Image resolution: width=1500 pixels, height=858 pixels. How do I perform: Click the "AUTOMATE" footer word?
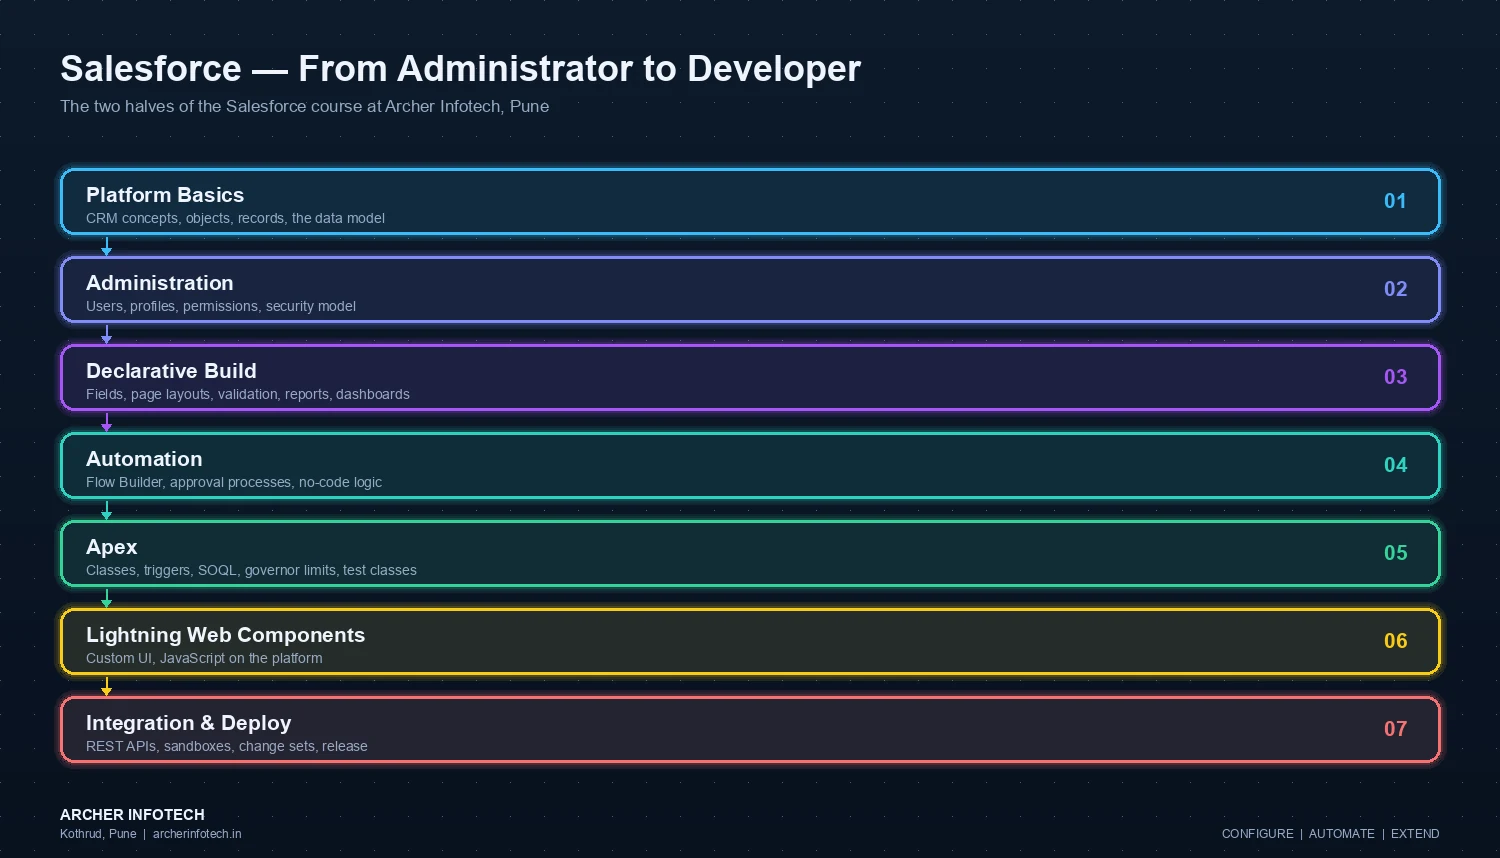tap(1342, 834)
